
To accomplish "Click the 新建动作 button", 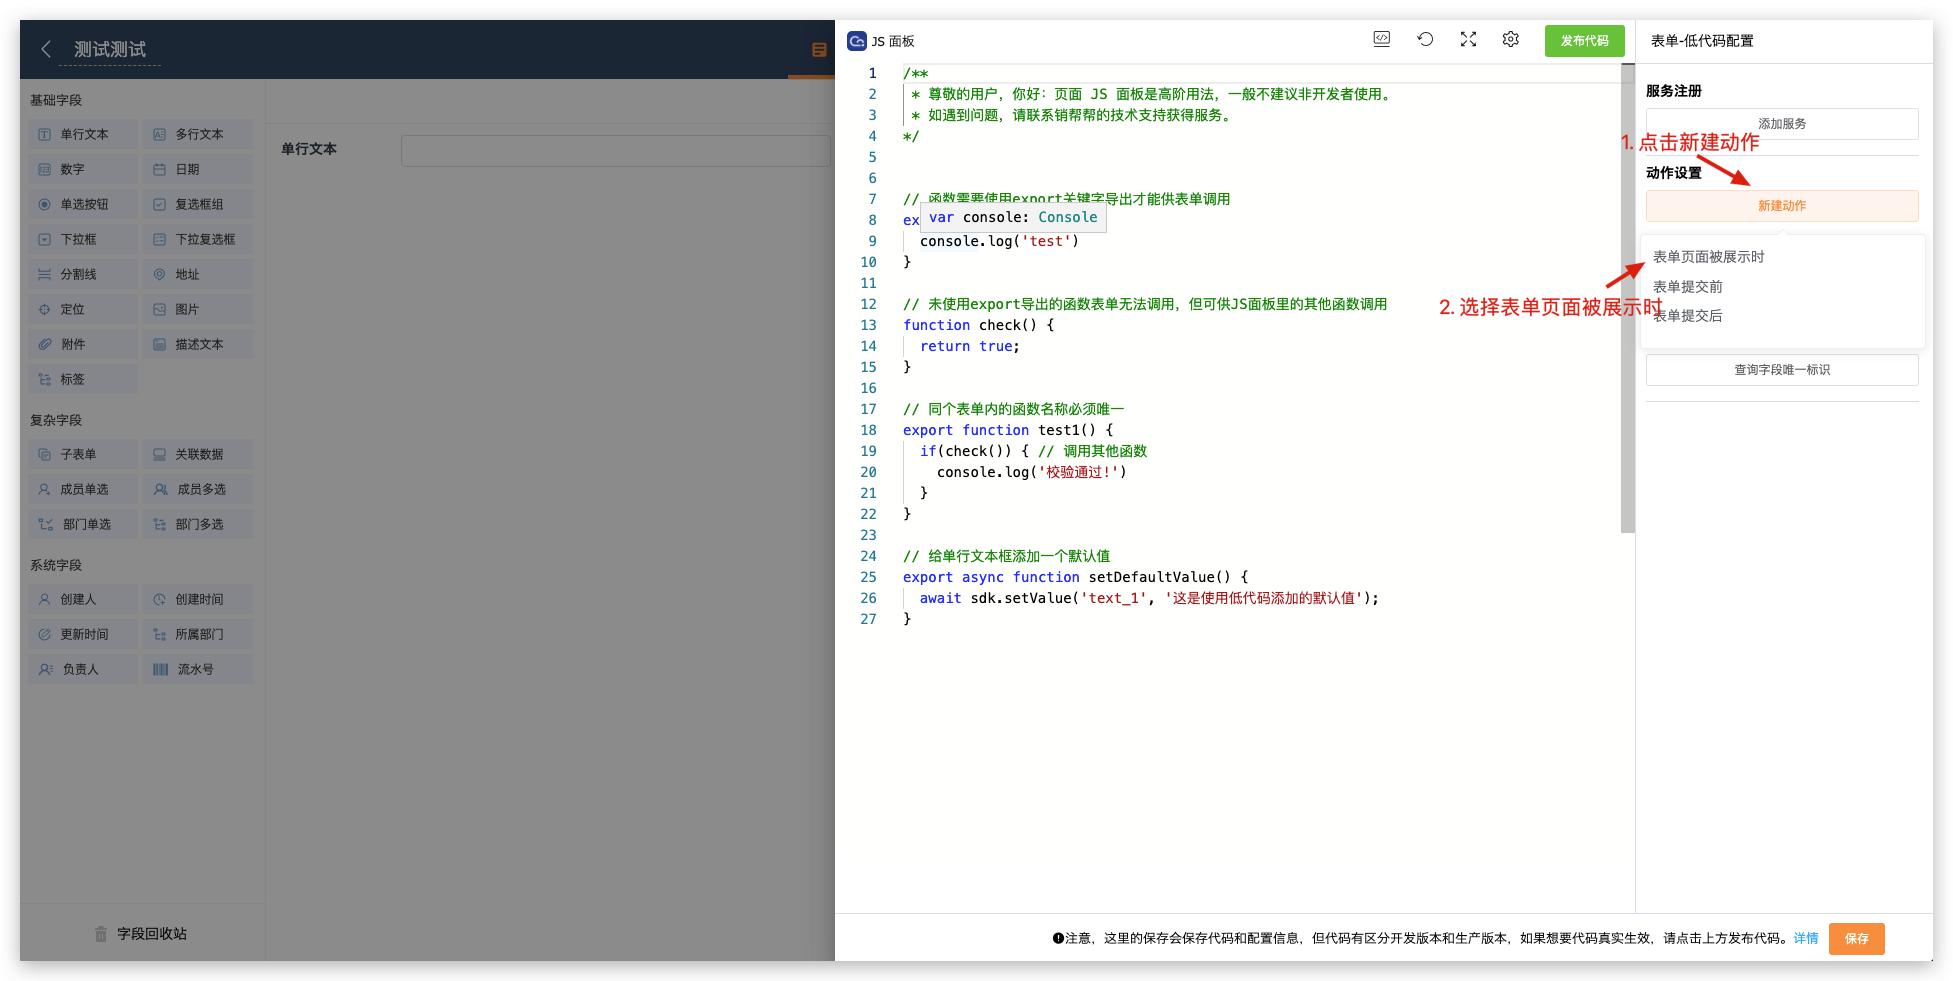I will click(1781, 206).
